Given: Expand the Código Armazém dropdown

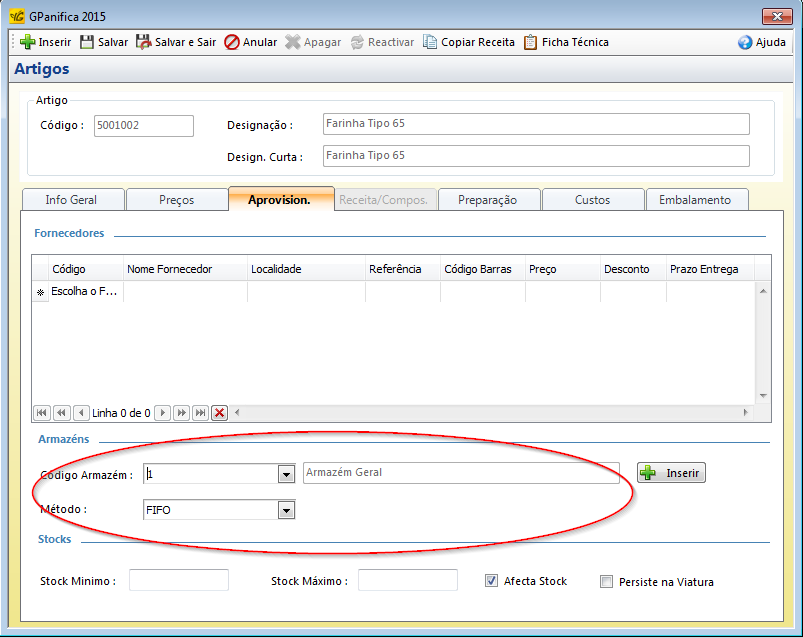Looking at the screenshot, I should (286, 474).
